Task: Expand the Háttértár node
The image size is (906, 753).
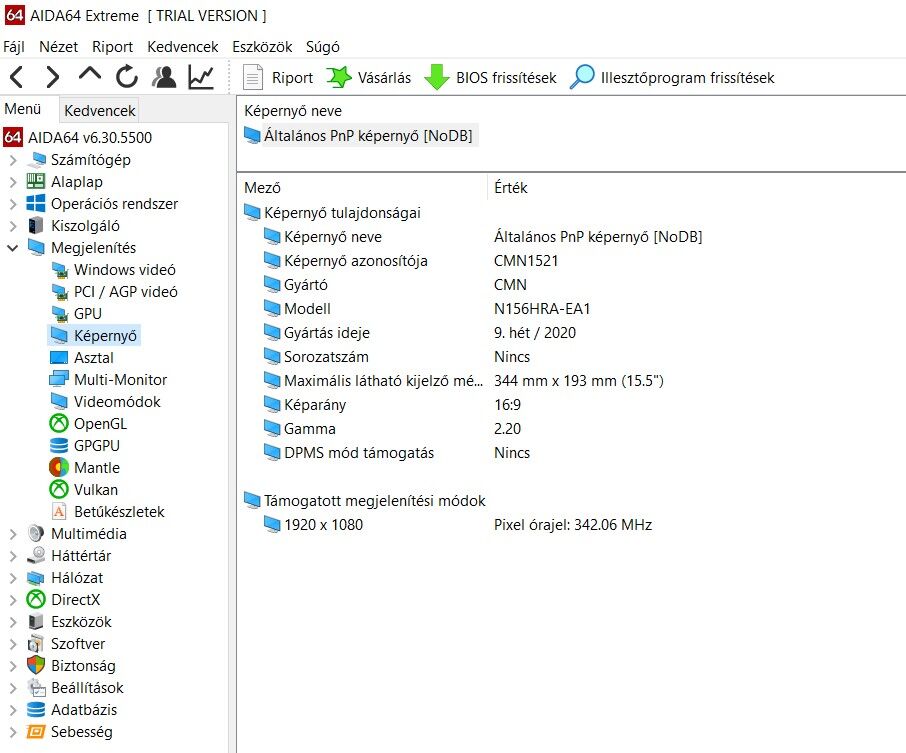Action: pyautogui.click(x=13, y=556)
